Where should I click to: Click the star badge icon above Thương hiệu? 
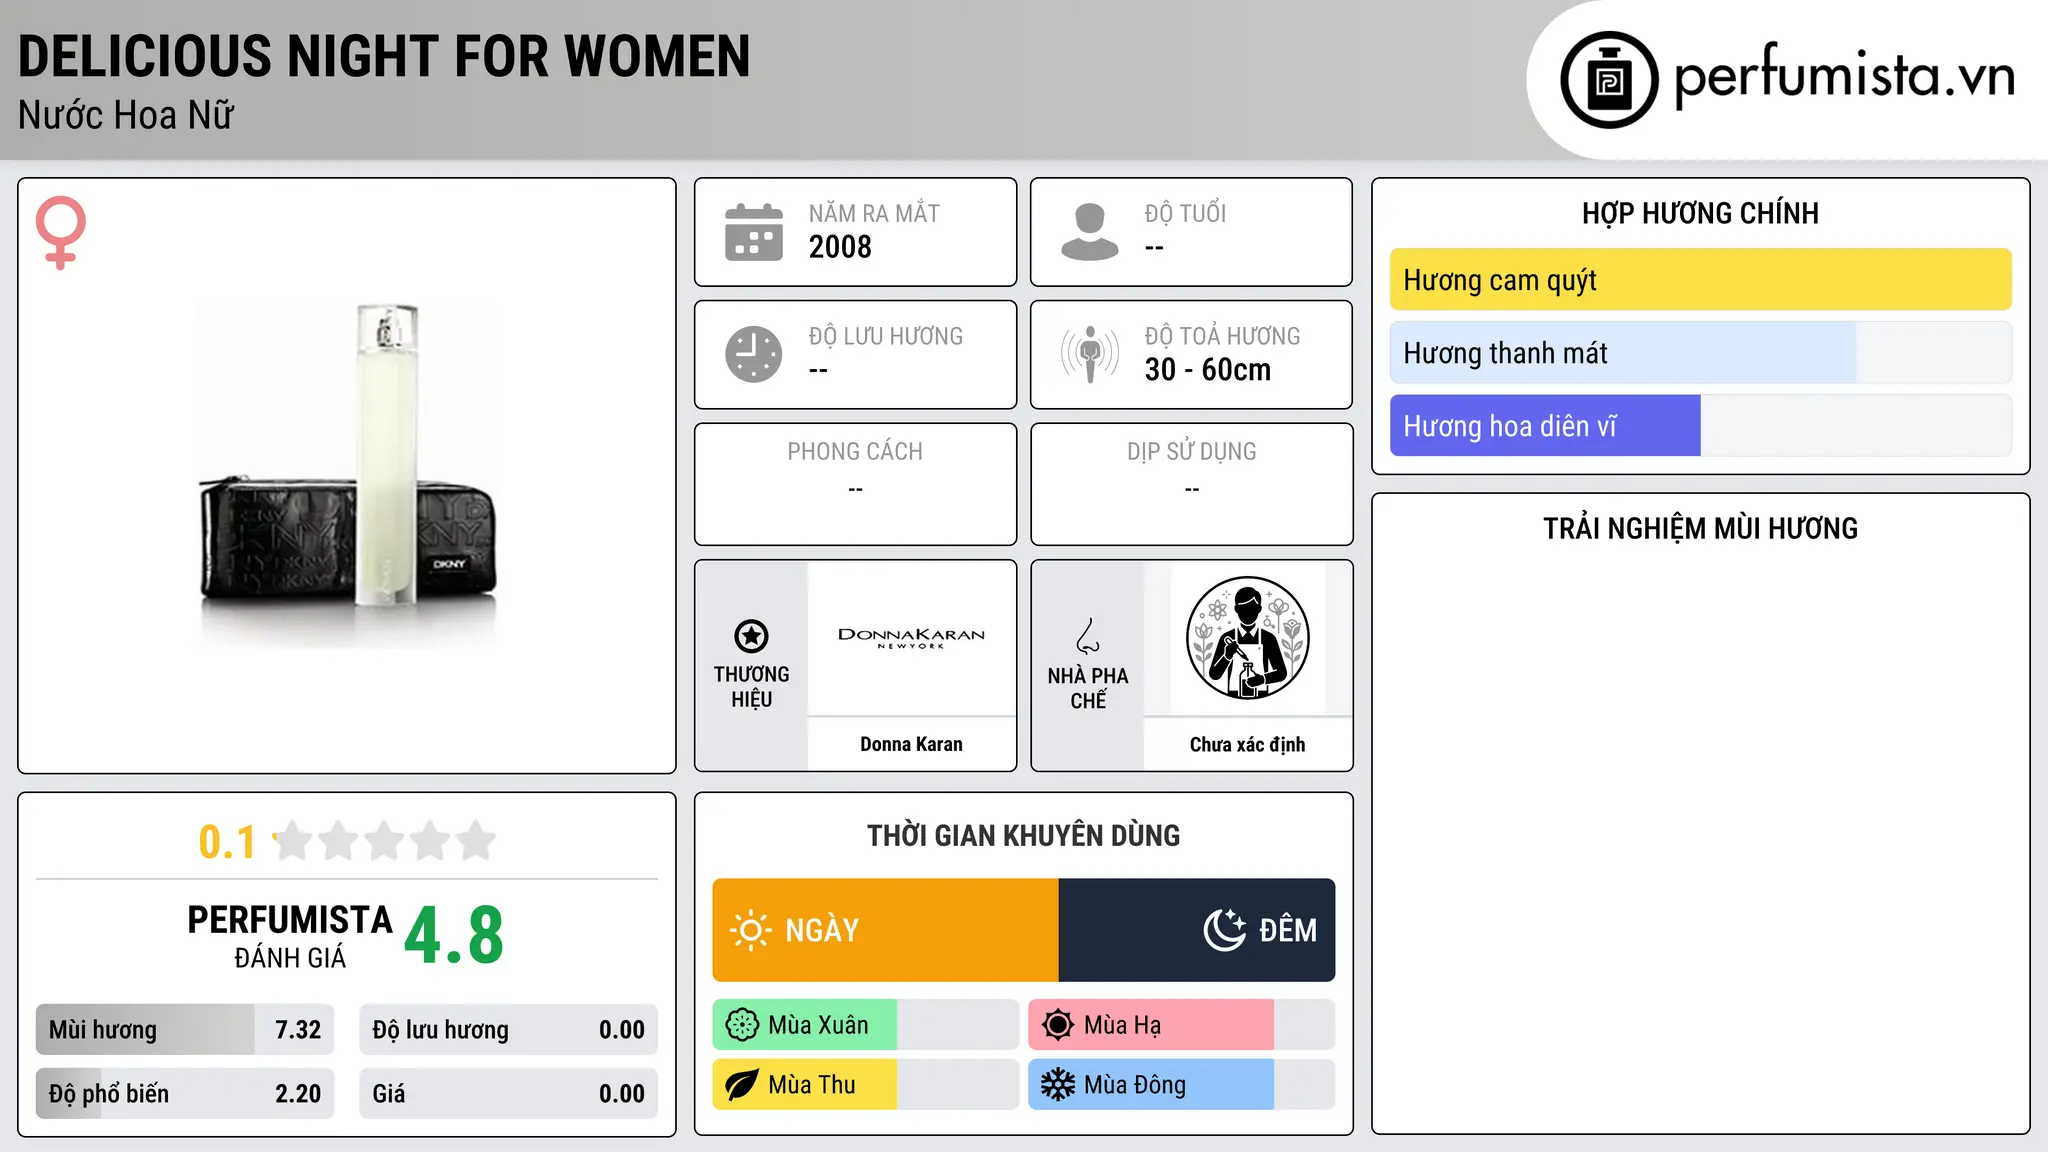751,636
